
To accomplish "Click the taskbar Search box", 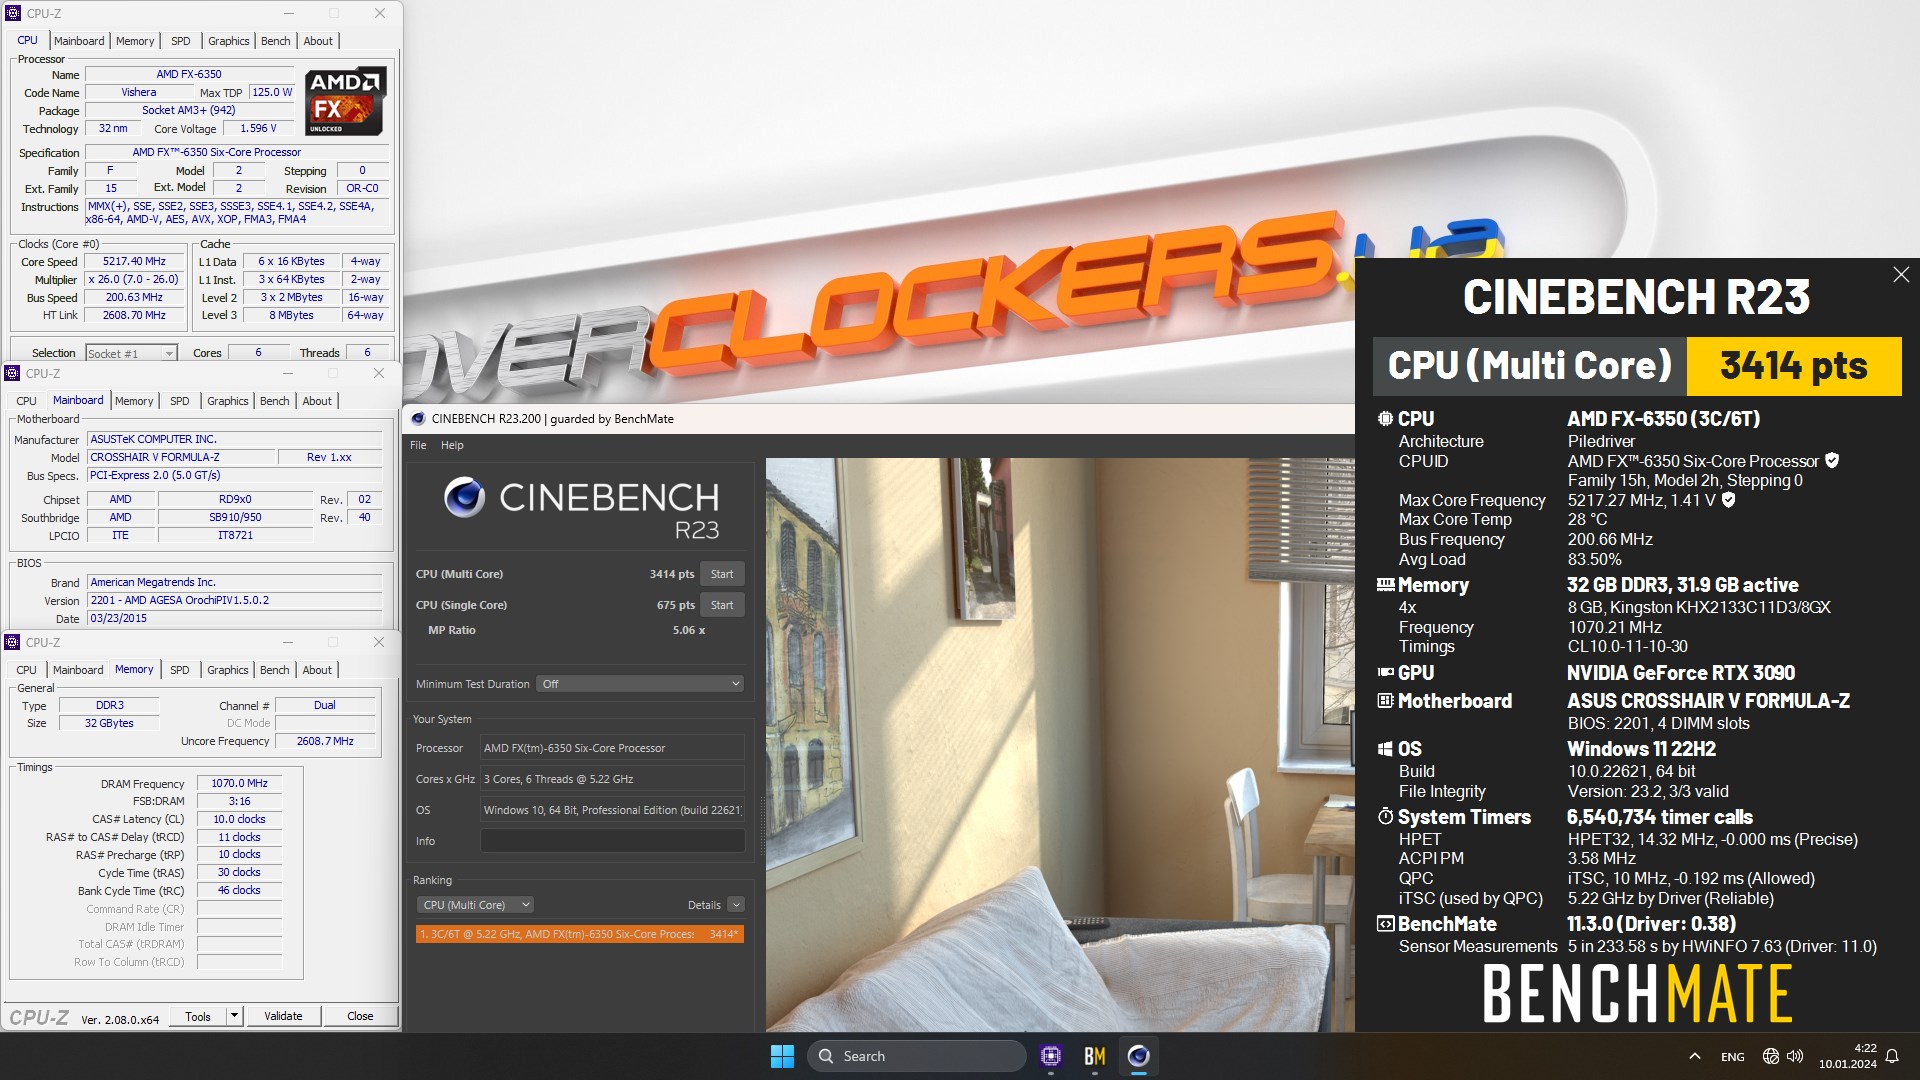I will point(916,1056).
